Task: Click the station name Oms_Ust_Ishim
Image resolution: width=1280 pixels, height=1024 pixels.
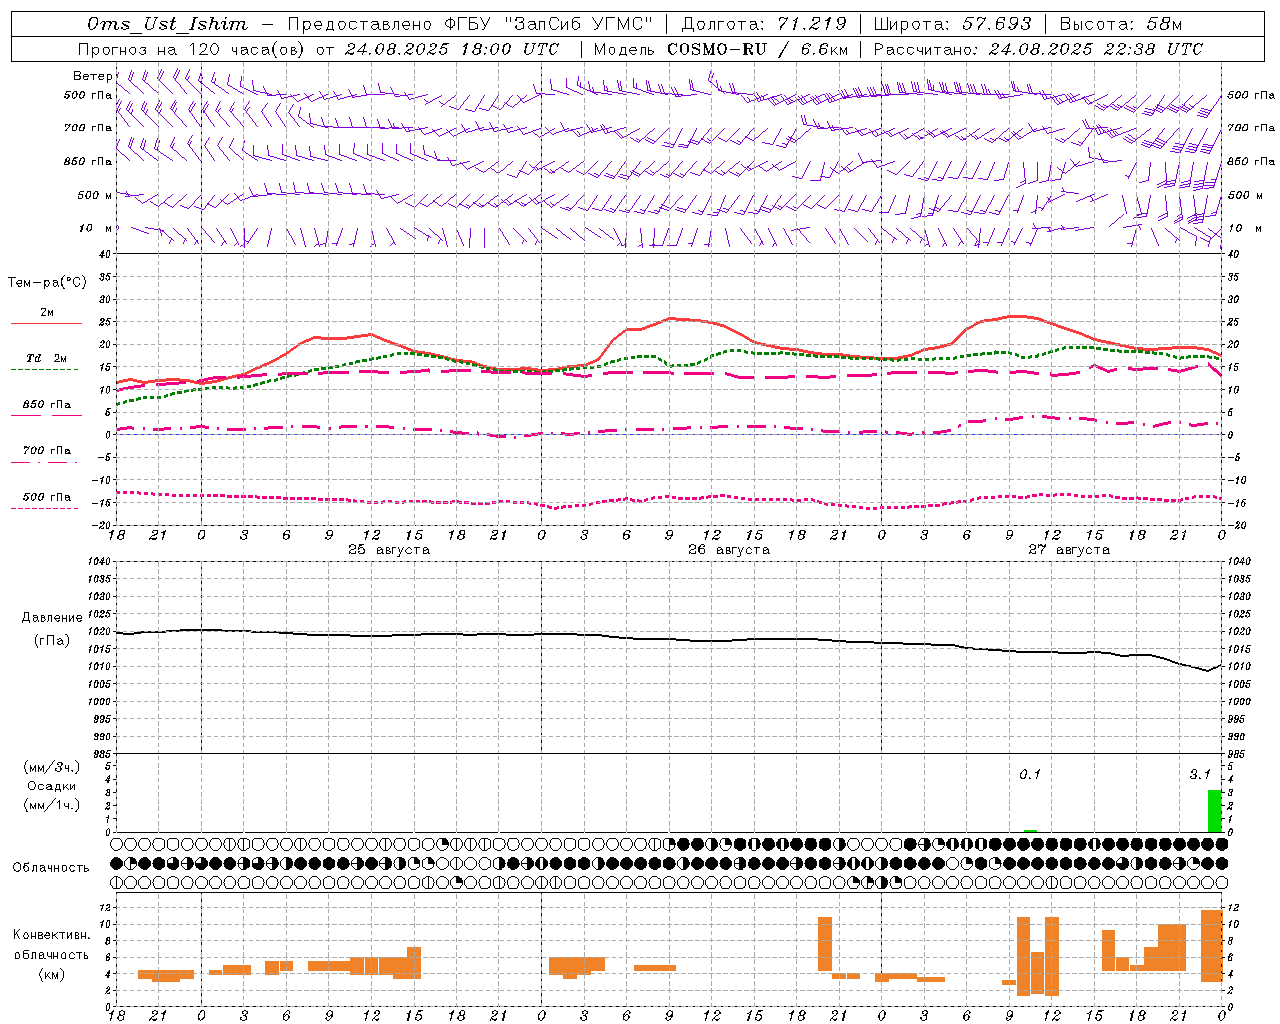Action: tap(167, 24)
